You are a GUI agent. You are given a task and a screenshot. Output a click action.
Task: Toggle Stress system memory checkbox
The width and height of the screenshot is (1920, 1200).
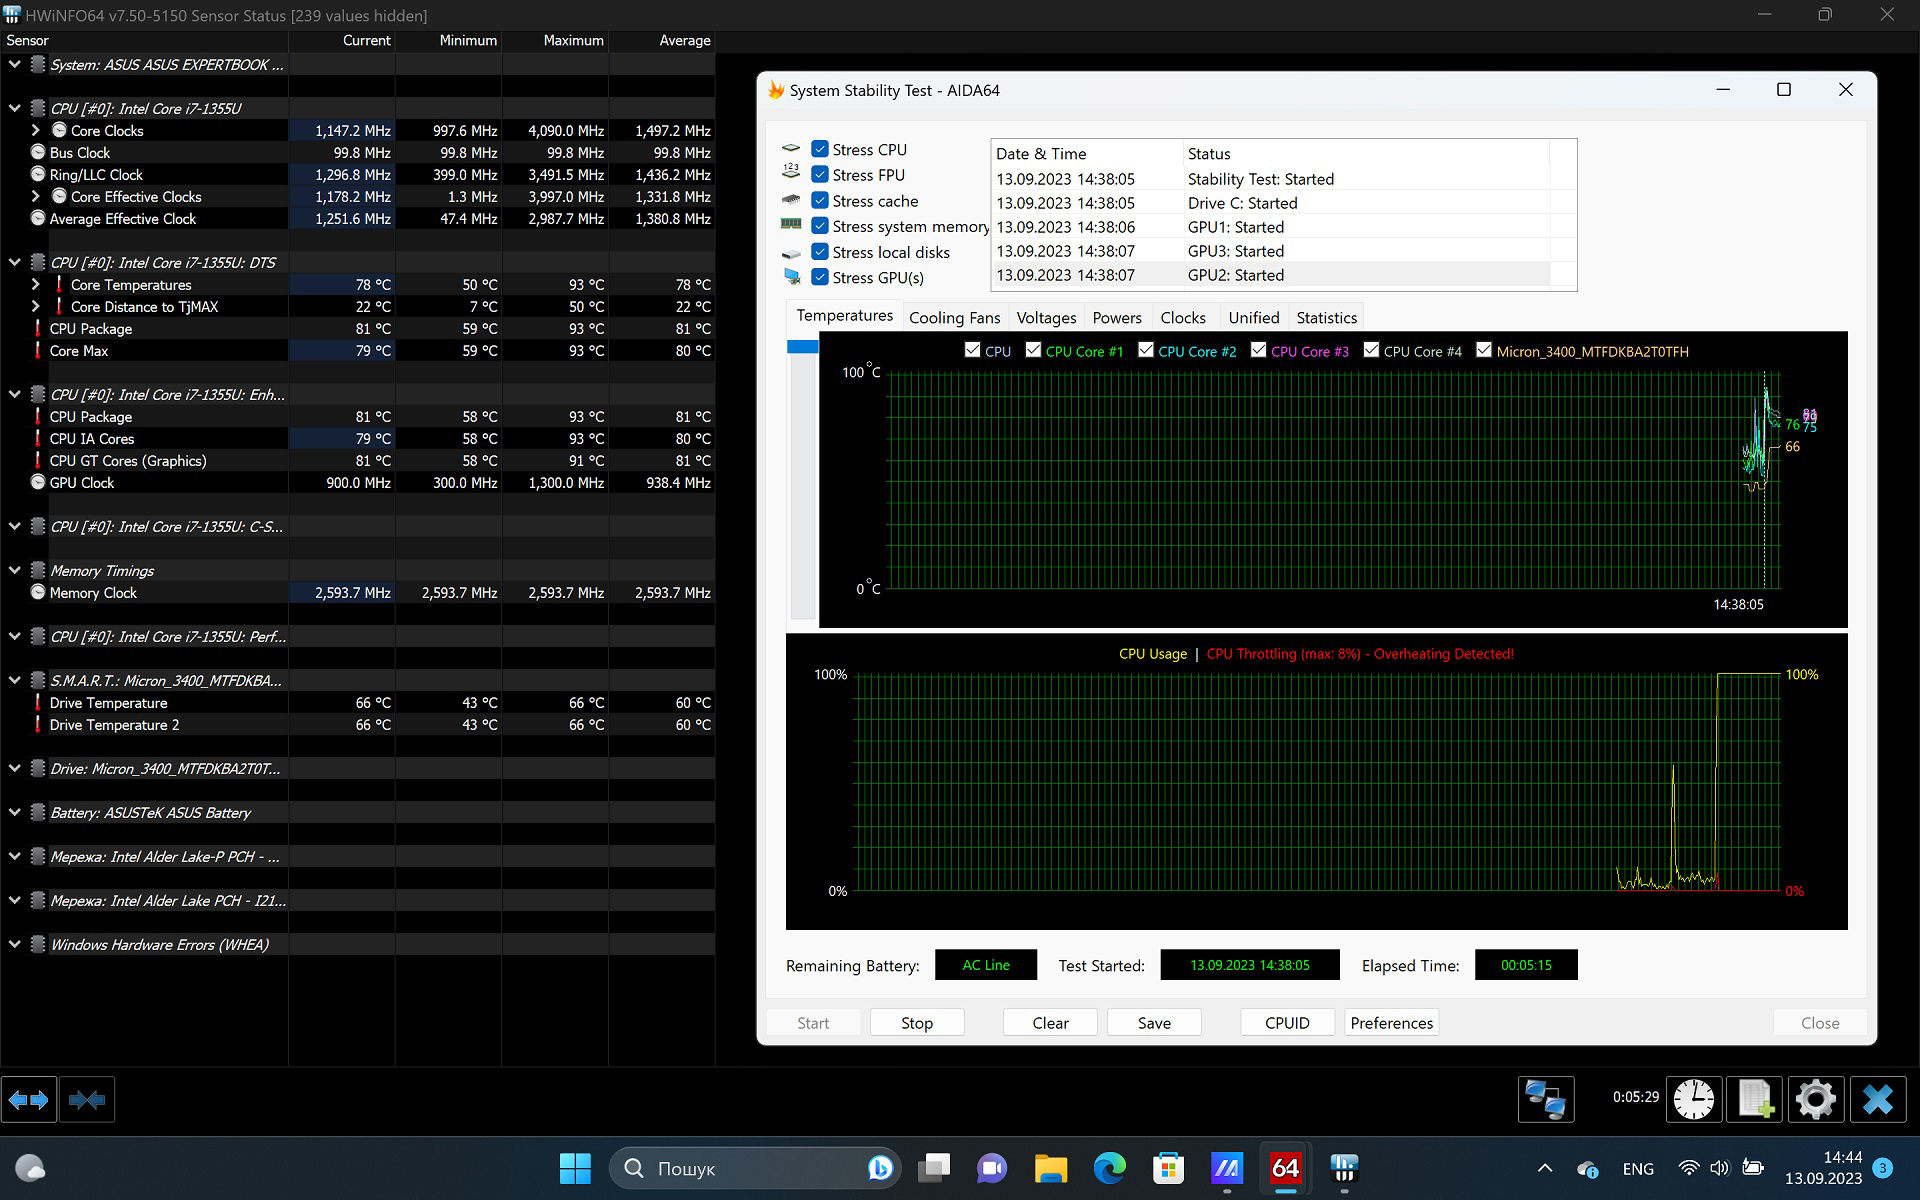(820, 226)
